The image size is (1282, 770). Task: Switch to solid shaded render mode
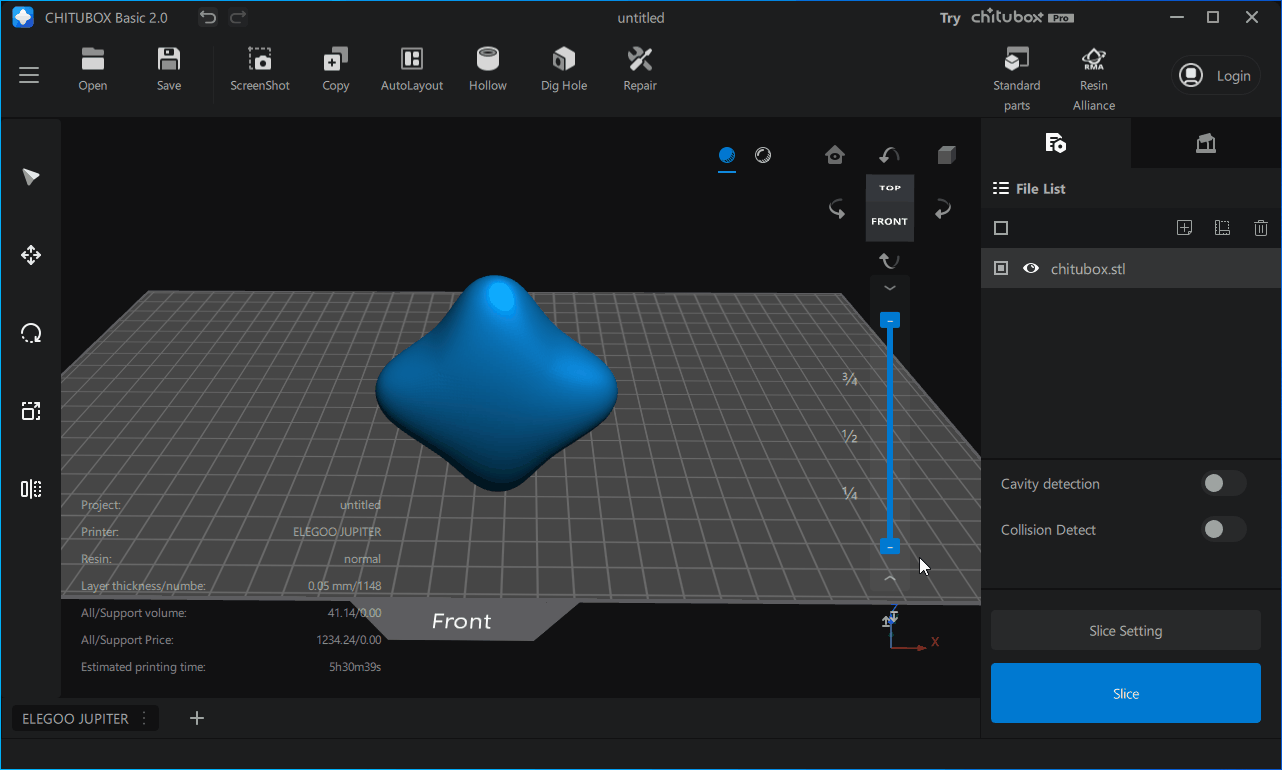tap(727, 155)
